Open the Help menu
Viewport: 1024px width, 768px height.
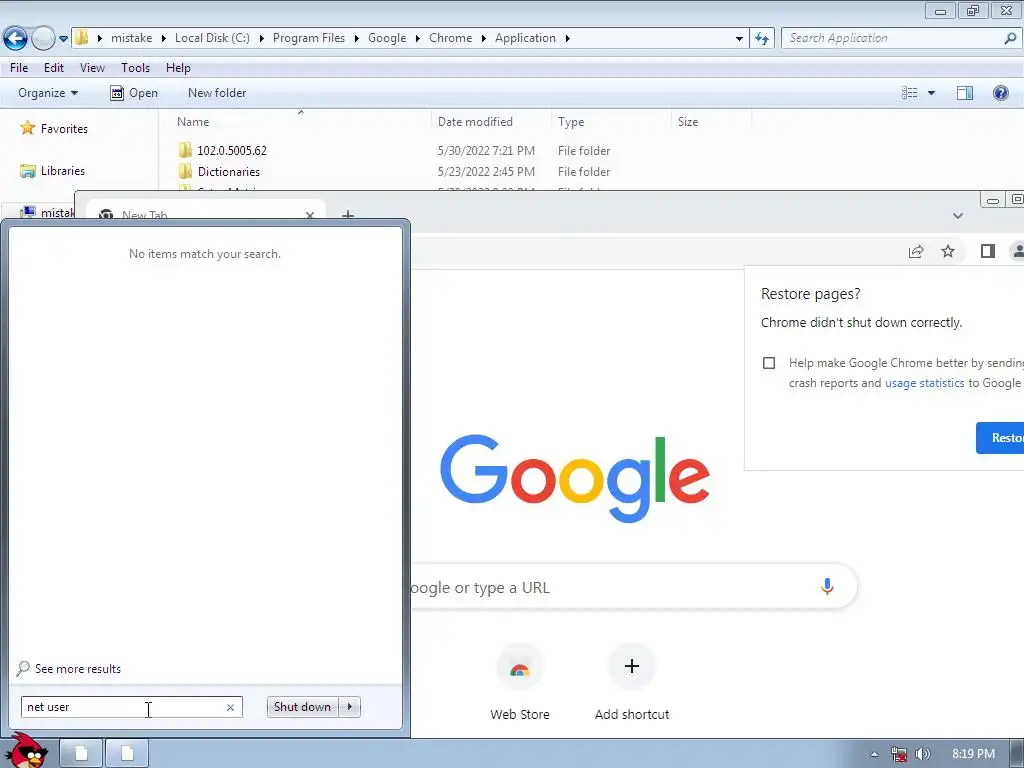(178, 68)
